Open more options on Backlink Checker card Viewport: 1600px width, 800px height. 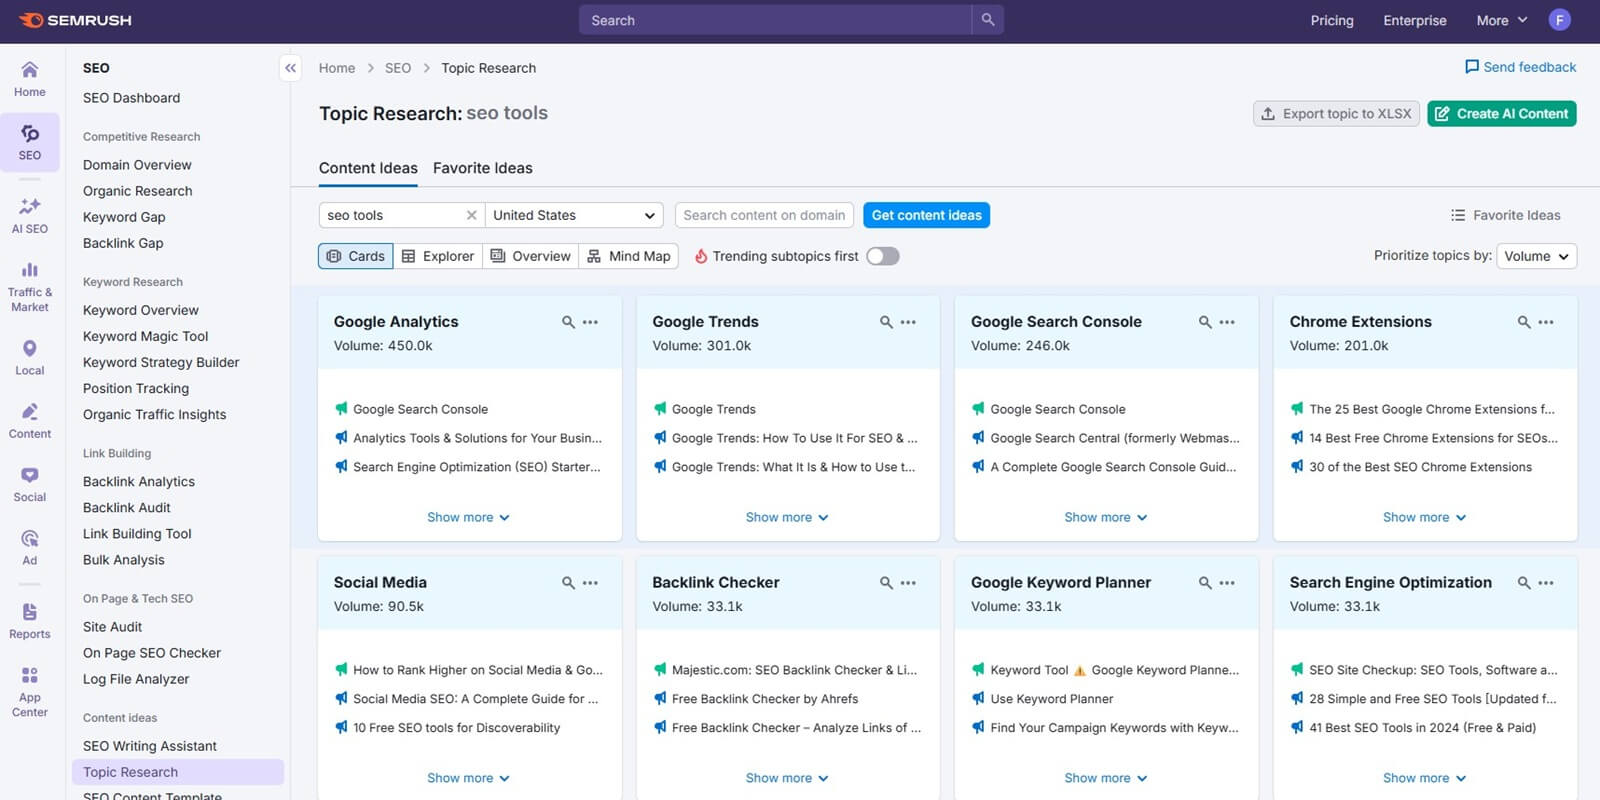tap(908, 583)
